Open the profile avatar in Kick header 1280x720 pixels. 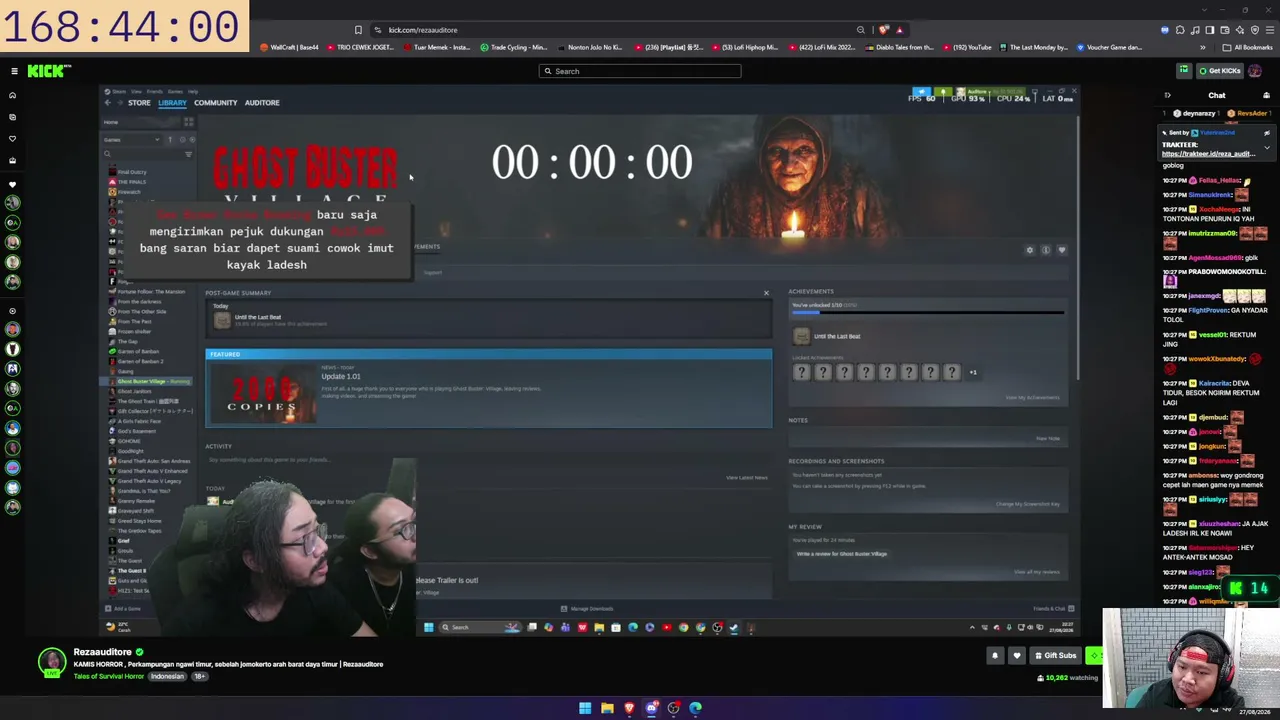point(1256,71)
